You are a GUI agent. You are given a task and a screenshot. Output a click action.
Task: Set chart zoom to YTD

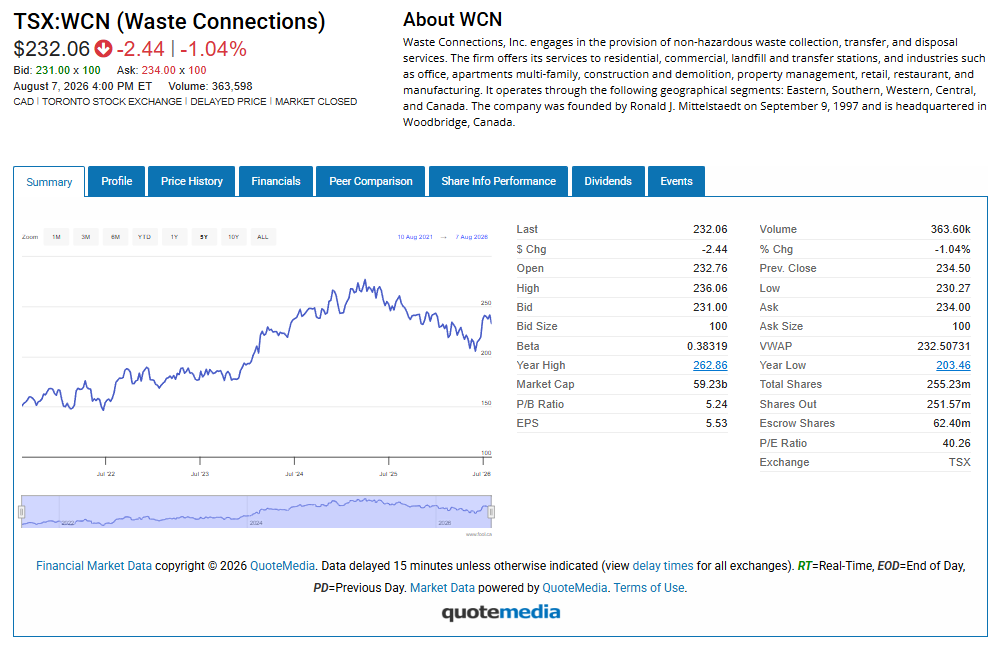pos(144,237)
